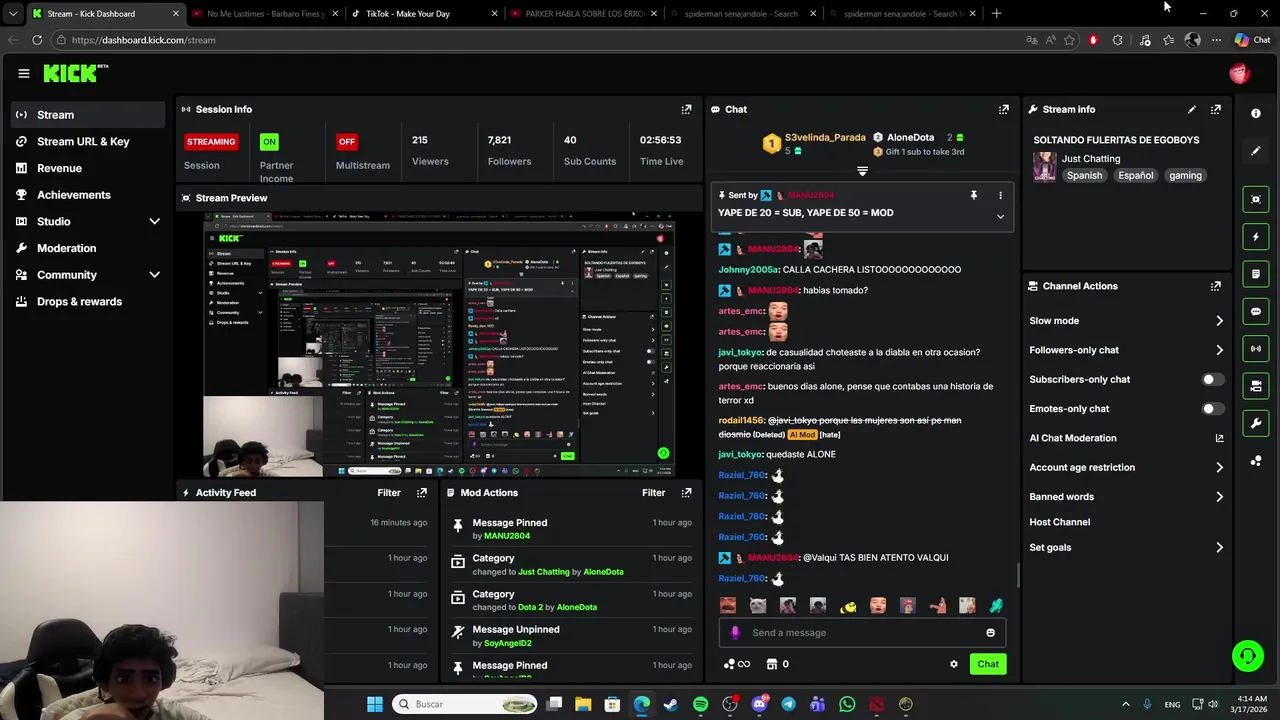
Task: Open the Mod Actions Filter
Action: point(653,492)
